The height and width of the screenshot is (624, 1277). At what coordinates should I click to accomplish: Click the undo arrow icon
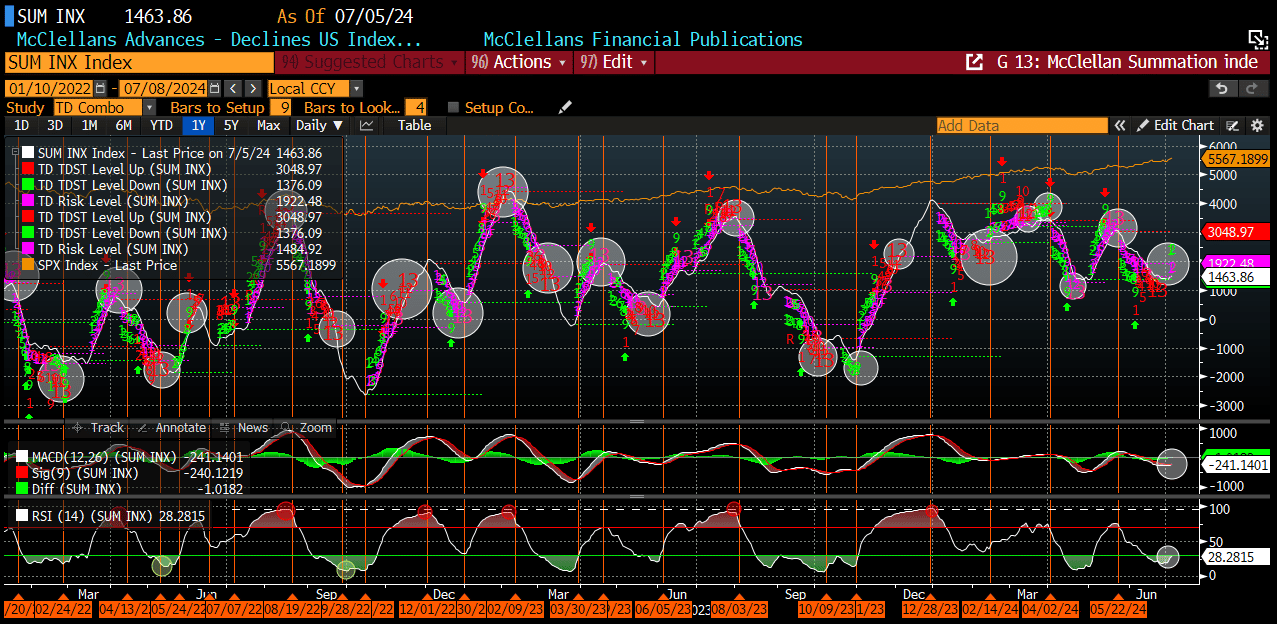(1221, 88)
